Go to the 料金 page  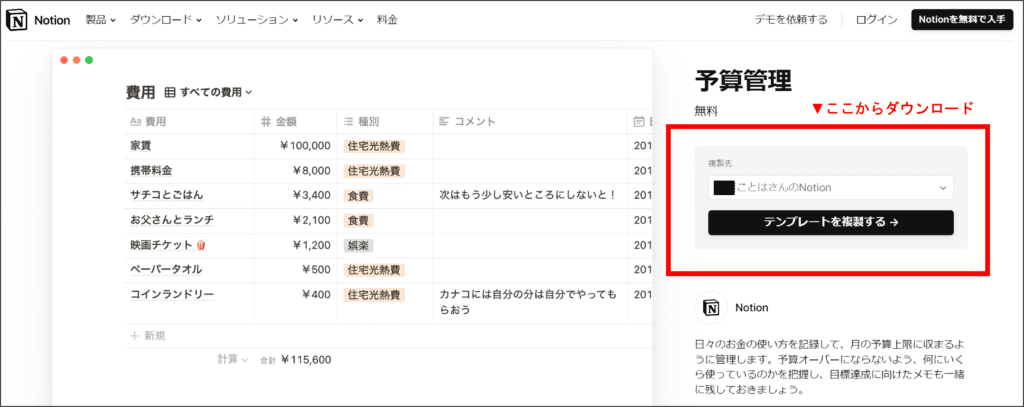(x=387, y=20)
